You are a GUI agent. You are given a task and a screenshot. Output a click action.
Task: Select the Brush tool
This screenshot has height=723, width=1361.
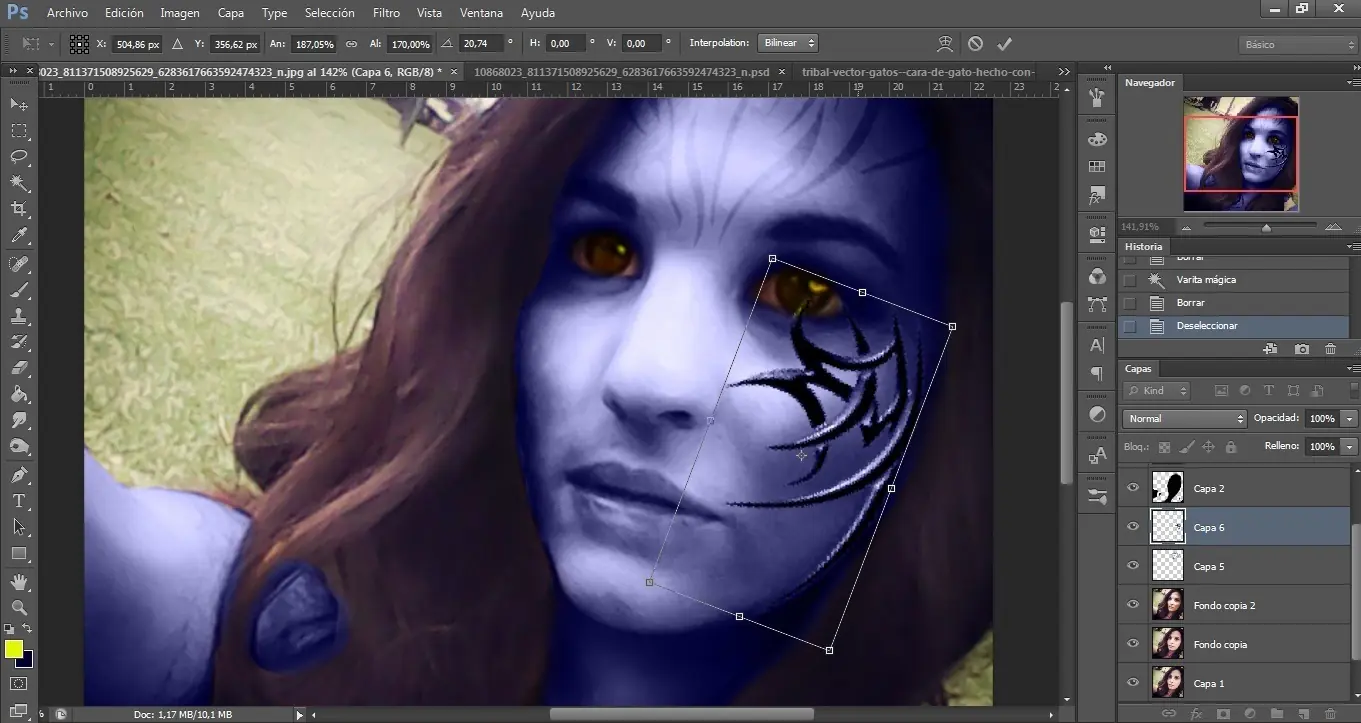tap(19, 290)
